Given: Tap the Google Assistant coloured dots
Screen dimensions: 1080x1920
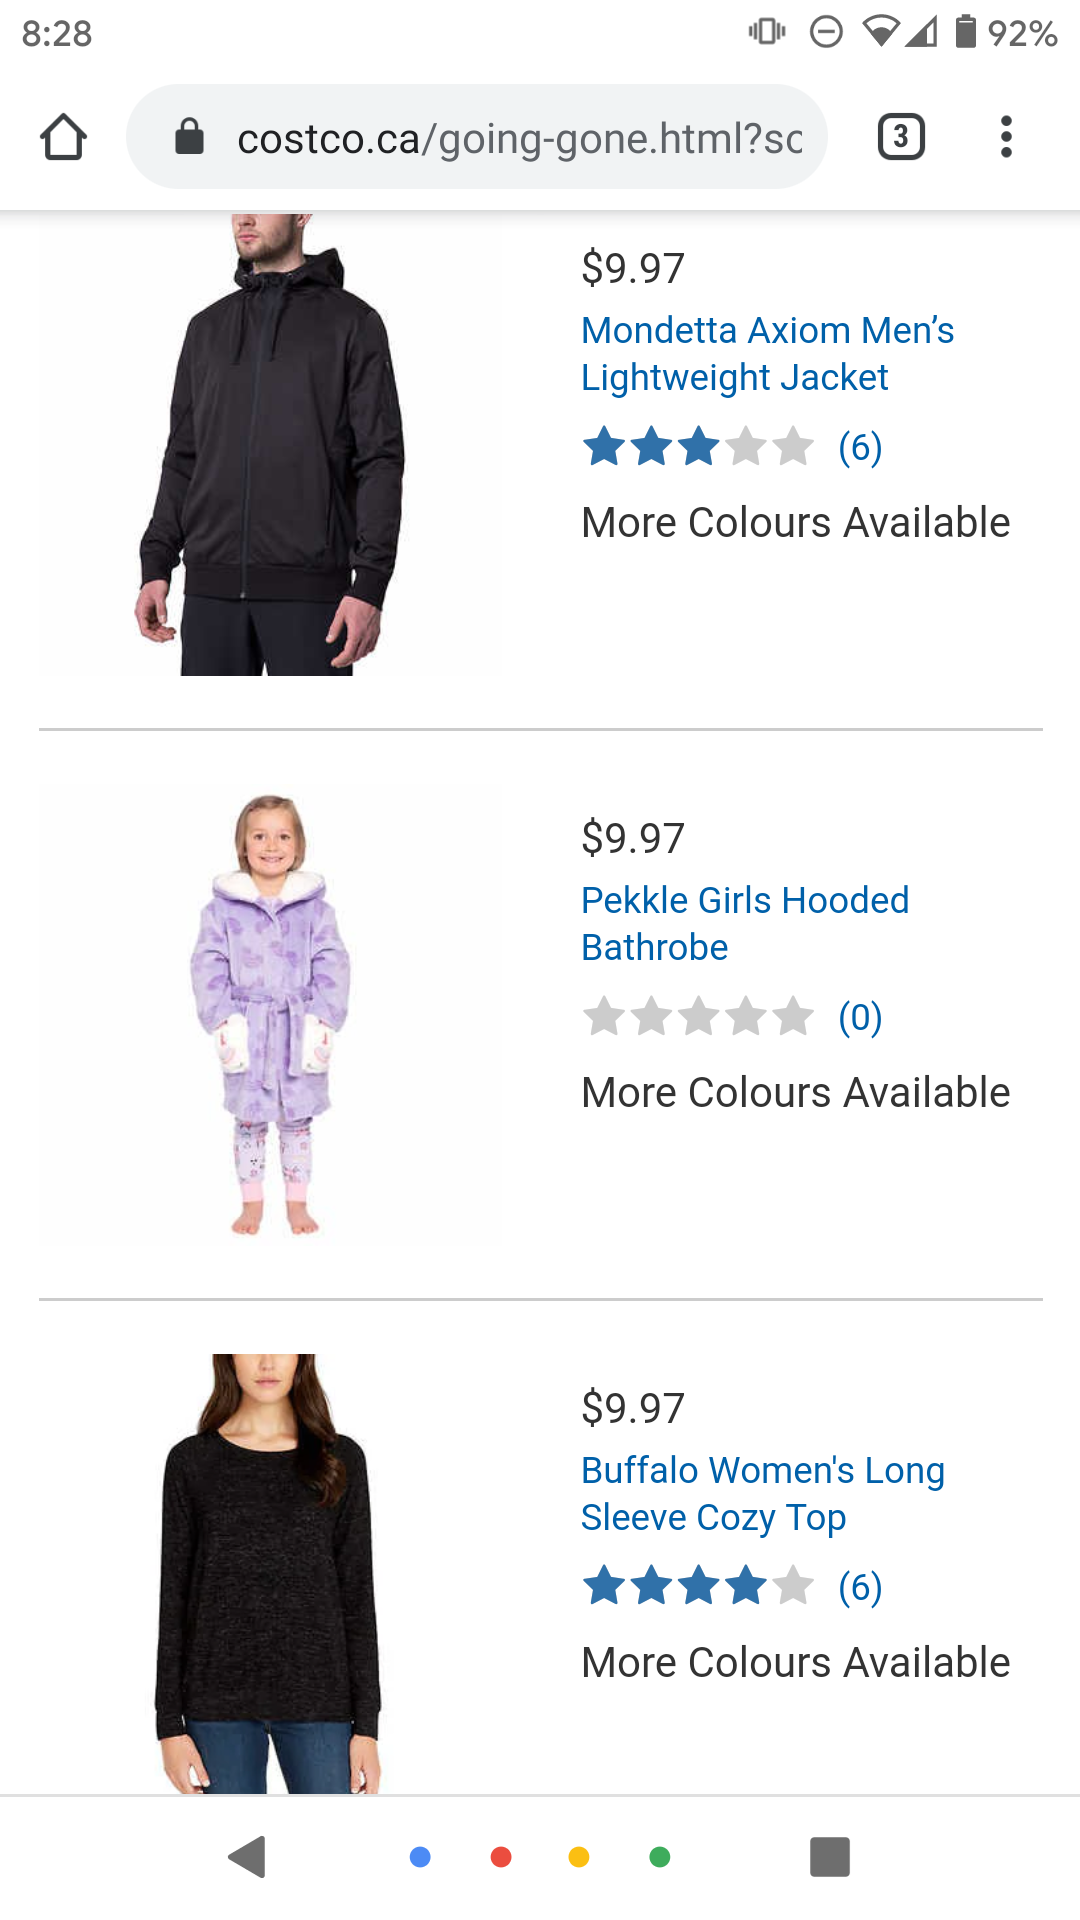Looking at the screenshot, I should (540, 1857).
